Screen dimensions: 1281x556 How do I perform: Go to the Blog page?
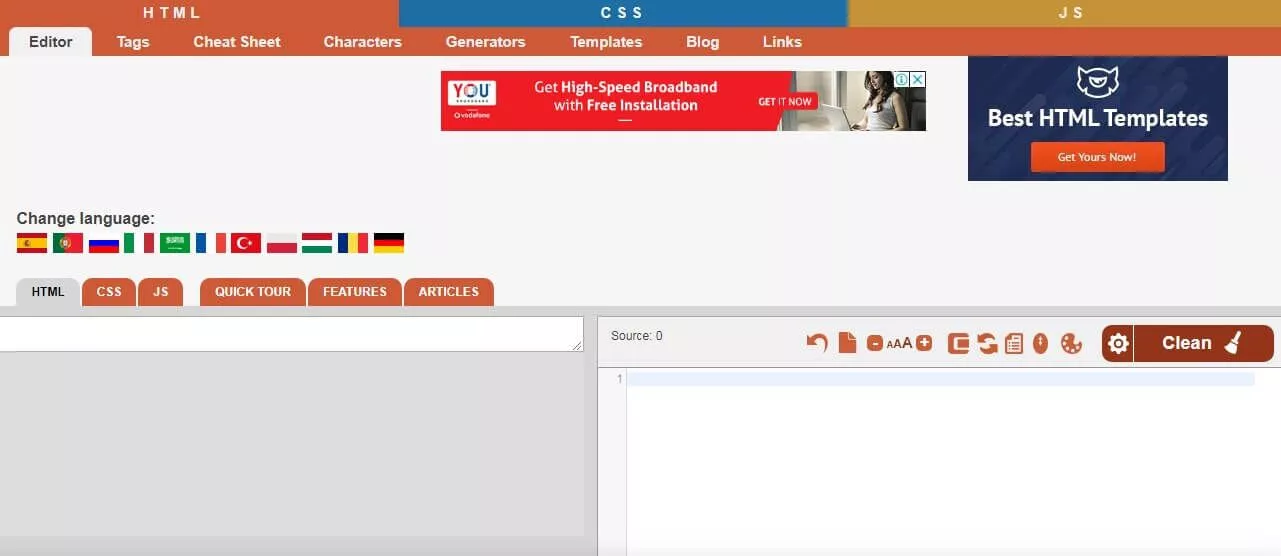pos(703,42)
